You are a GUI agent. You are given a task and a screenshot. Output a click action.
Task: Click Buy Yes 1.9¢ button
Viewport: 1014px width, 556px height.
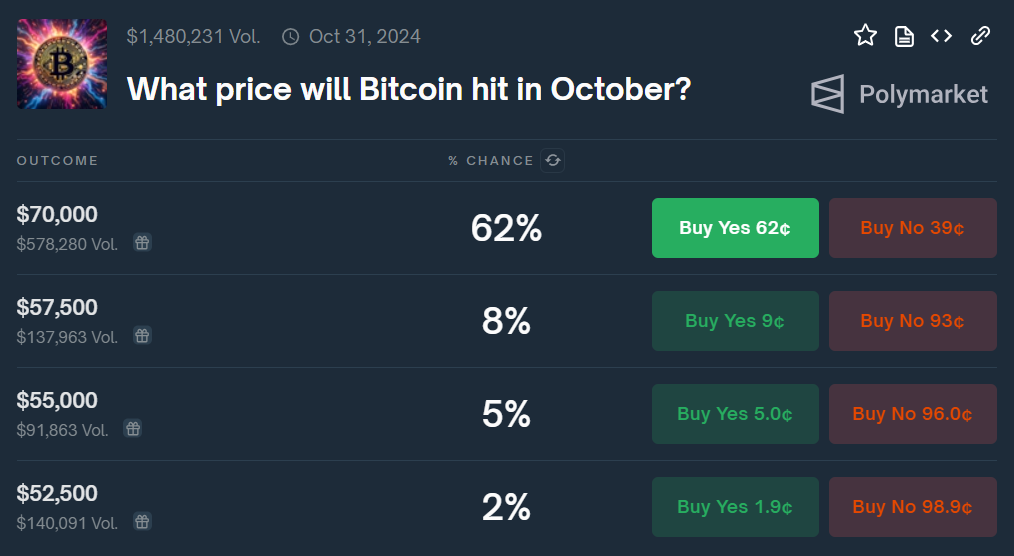[735, 507]
